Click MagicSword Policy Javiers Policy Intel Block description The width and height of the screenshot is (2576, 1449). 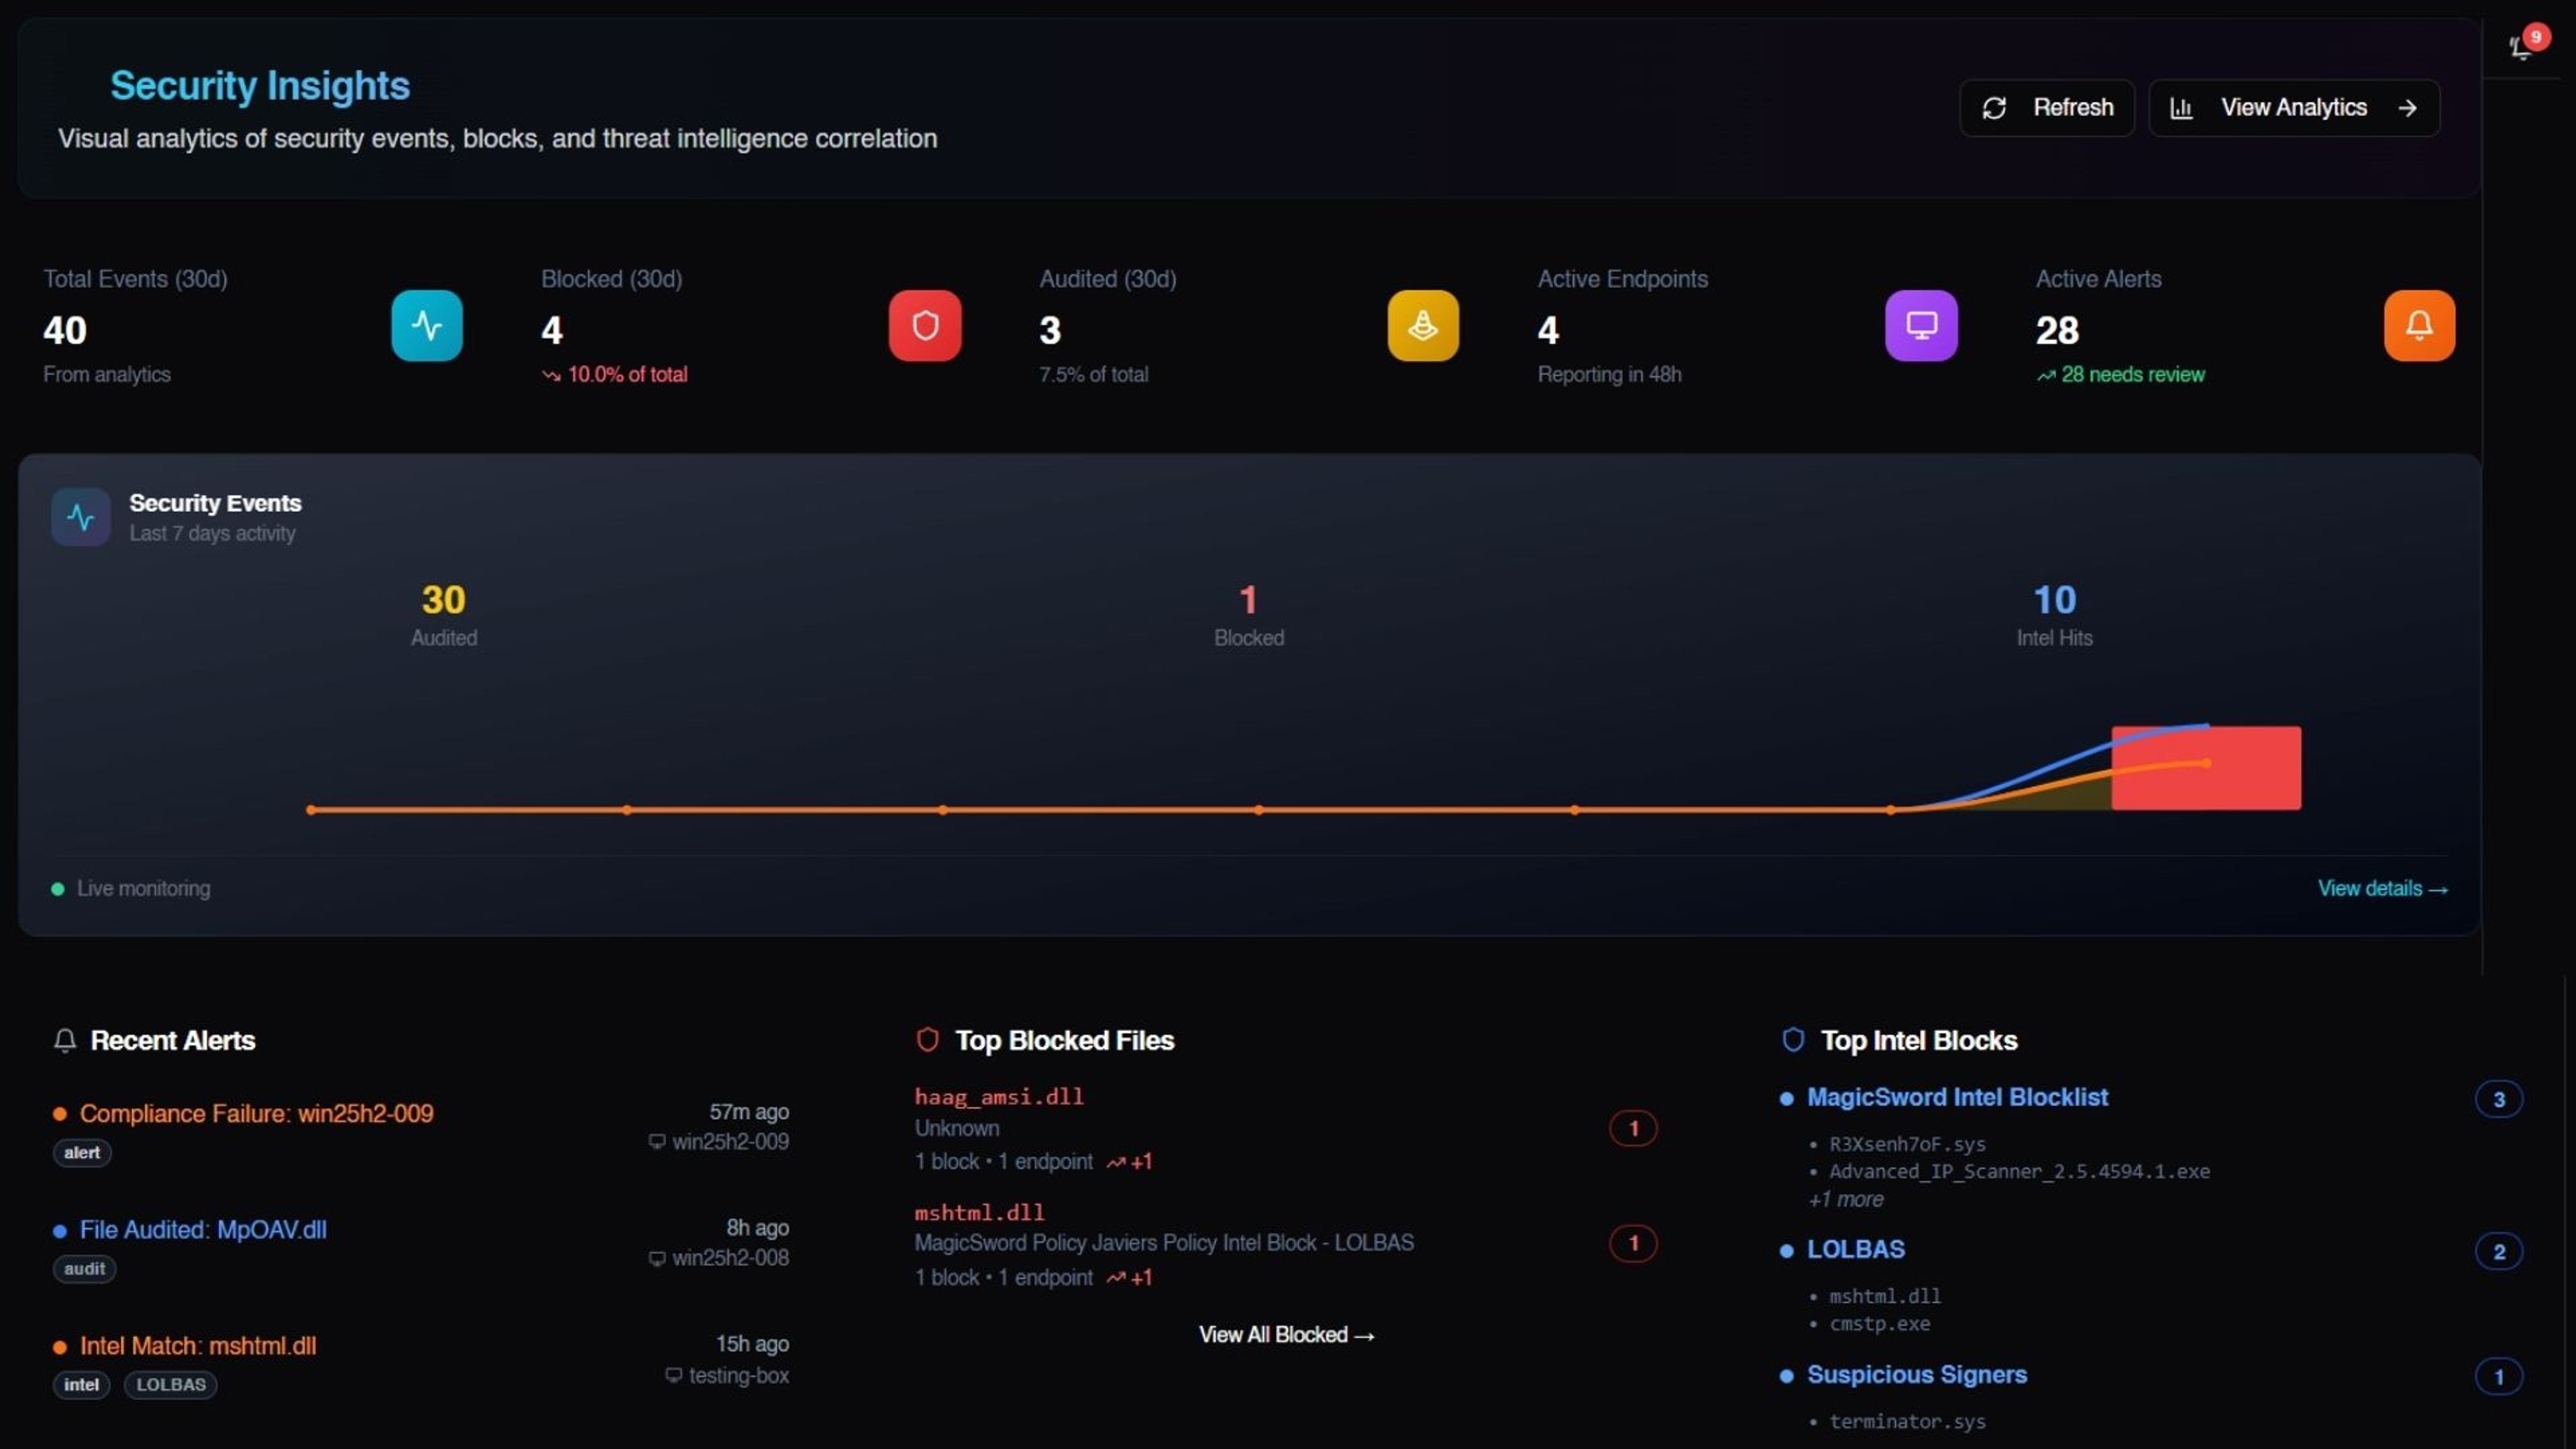1164,1243
